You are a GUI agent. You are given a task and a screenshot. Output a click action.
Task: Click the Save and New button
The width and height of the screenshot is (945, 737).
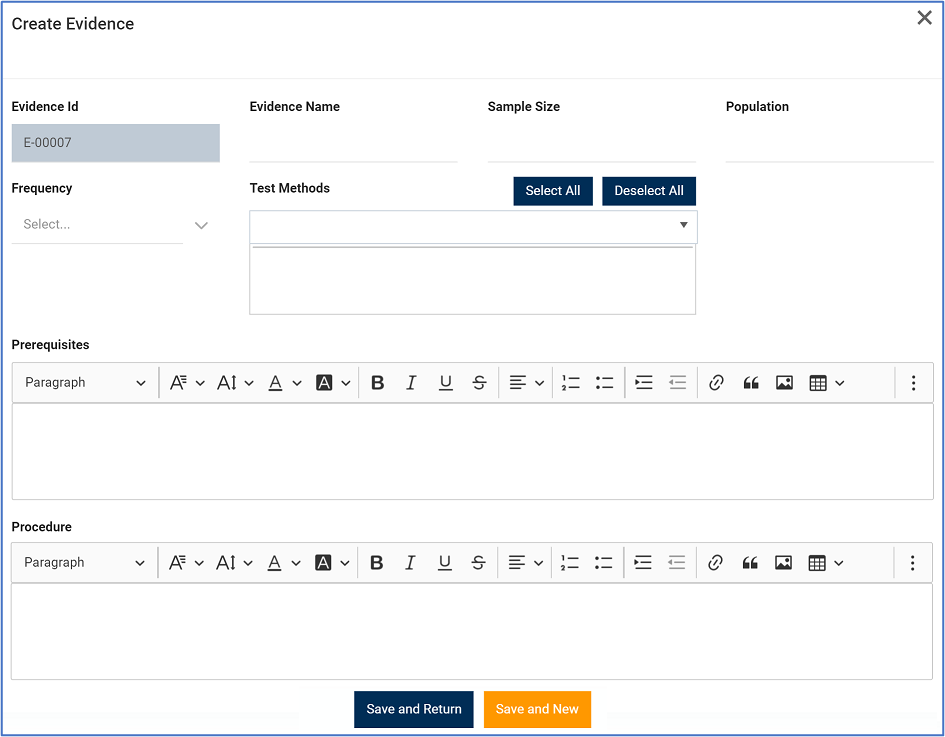point(537,709)
